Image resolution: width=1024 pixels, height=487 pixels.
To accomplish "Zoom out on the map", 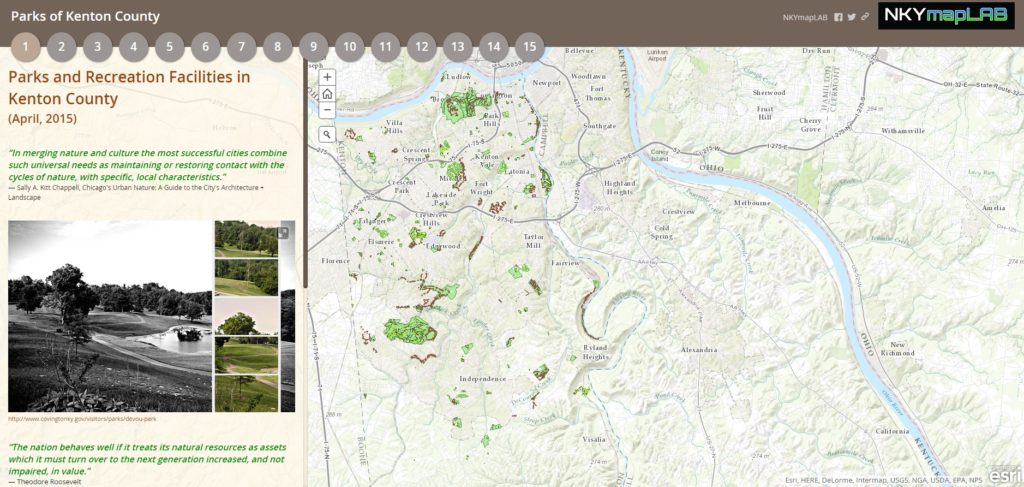I will click(x=327, y=110).
